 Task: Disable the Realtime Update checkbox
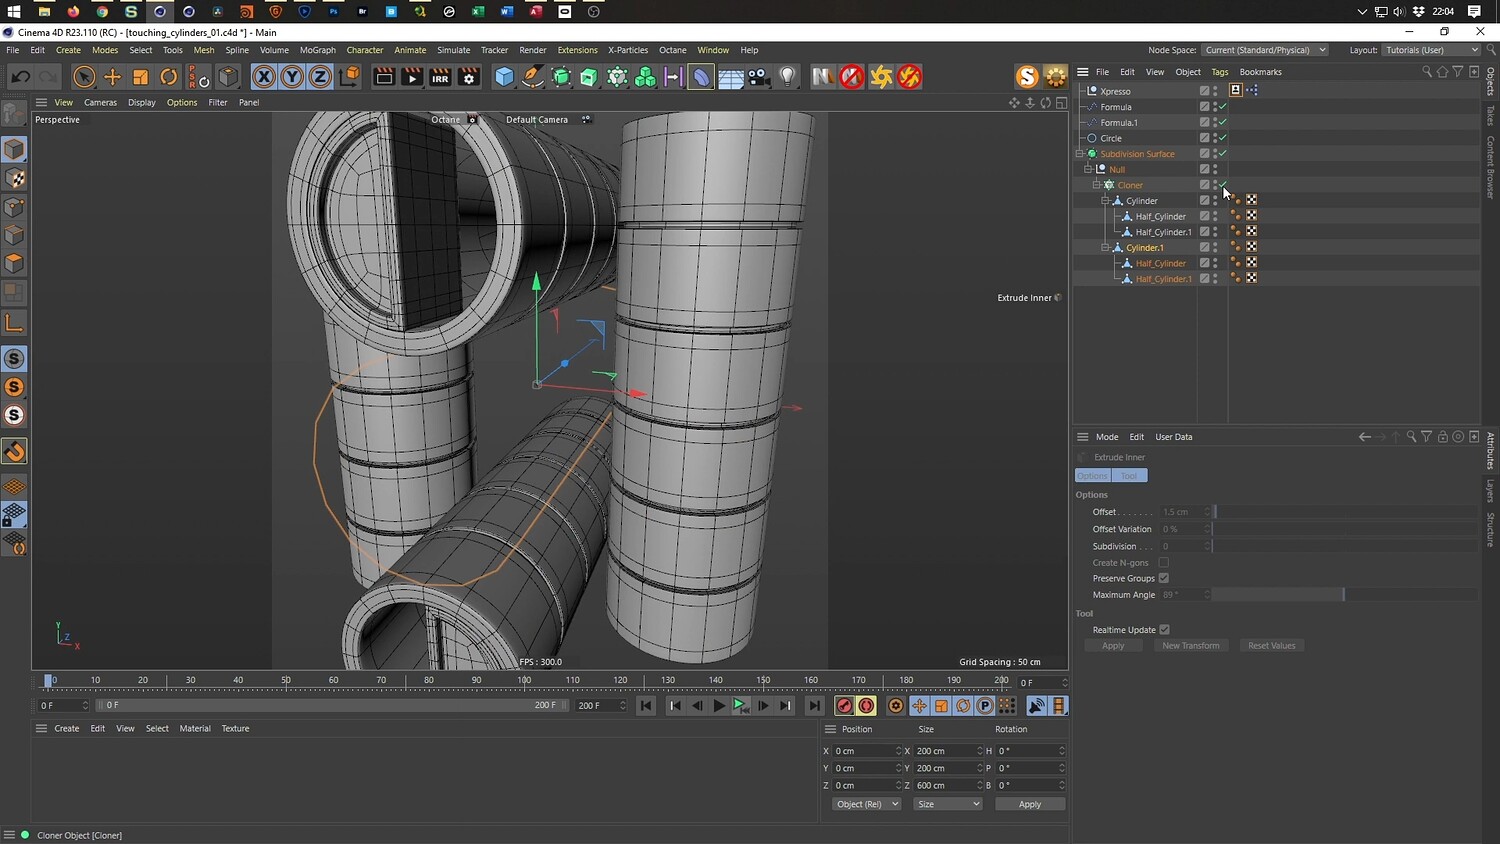[x=1164, y=630]
